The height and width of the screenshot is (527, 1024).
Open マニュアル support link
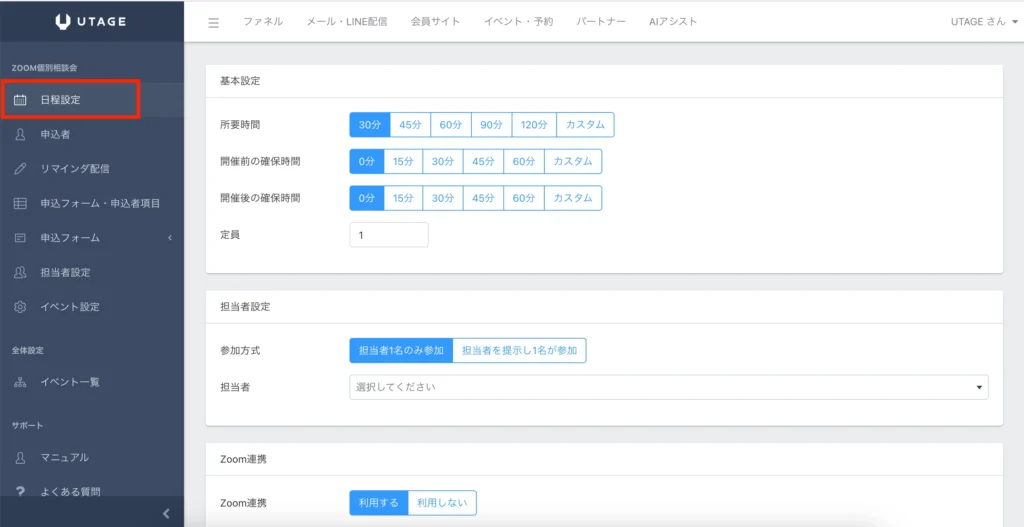click(x=92, y=457)
